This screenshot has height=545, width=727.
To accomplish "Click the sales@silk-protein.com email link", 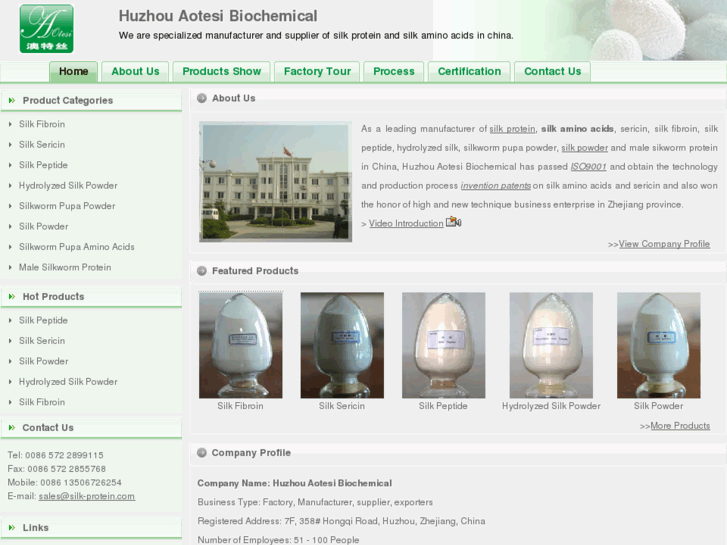I will point(87,496).
